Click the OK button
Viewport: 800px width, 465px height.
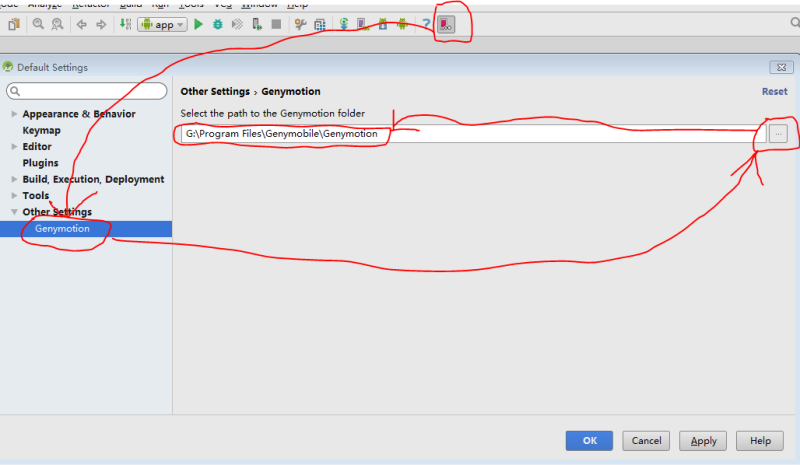(x=589, y=440)
